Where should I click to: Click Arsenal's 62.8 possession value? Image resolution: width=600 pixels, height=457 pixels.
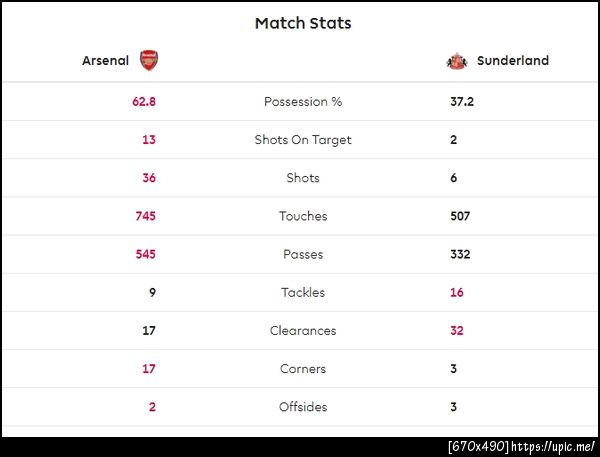(144, 102)
